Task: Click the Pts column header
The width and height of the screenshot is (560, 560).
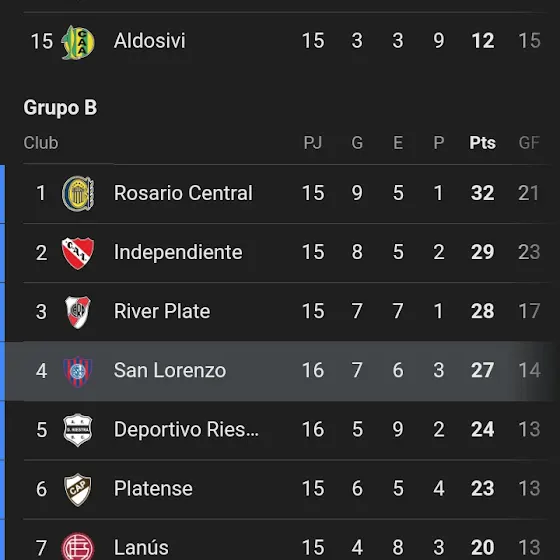Action: 482,142
